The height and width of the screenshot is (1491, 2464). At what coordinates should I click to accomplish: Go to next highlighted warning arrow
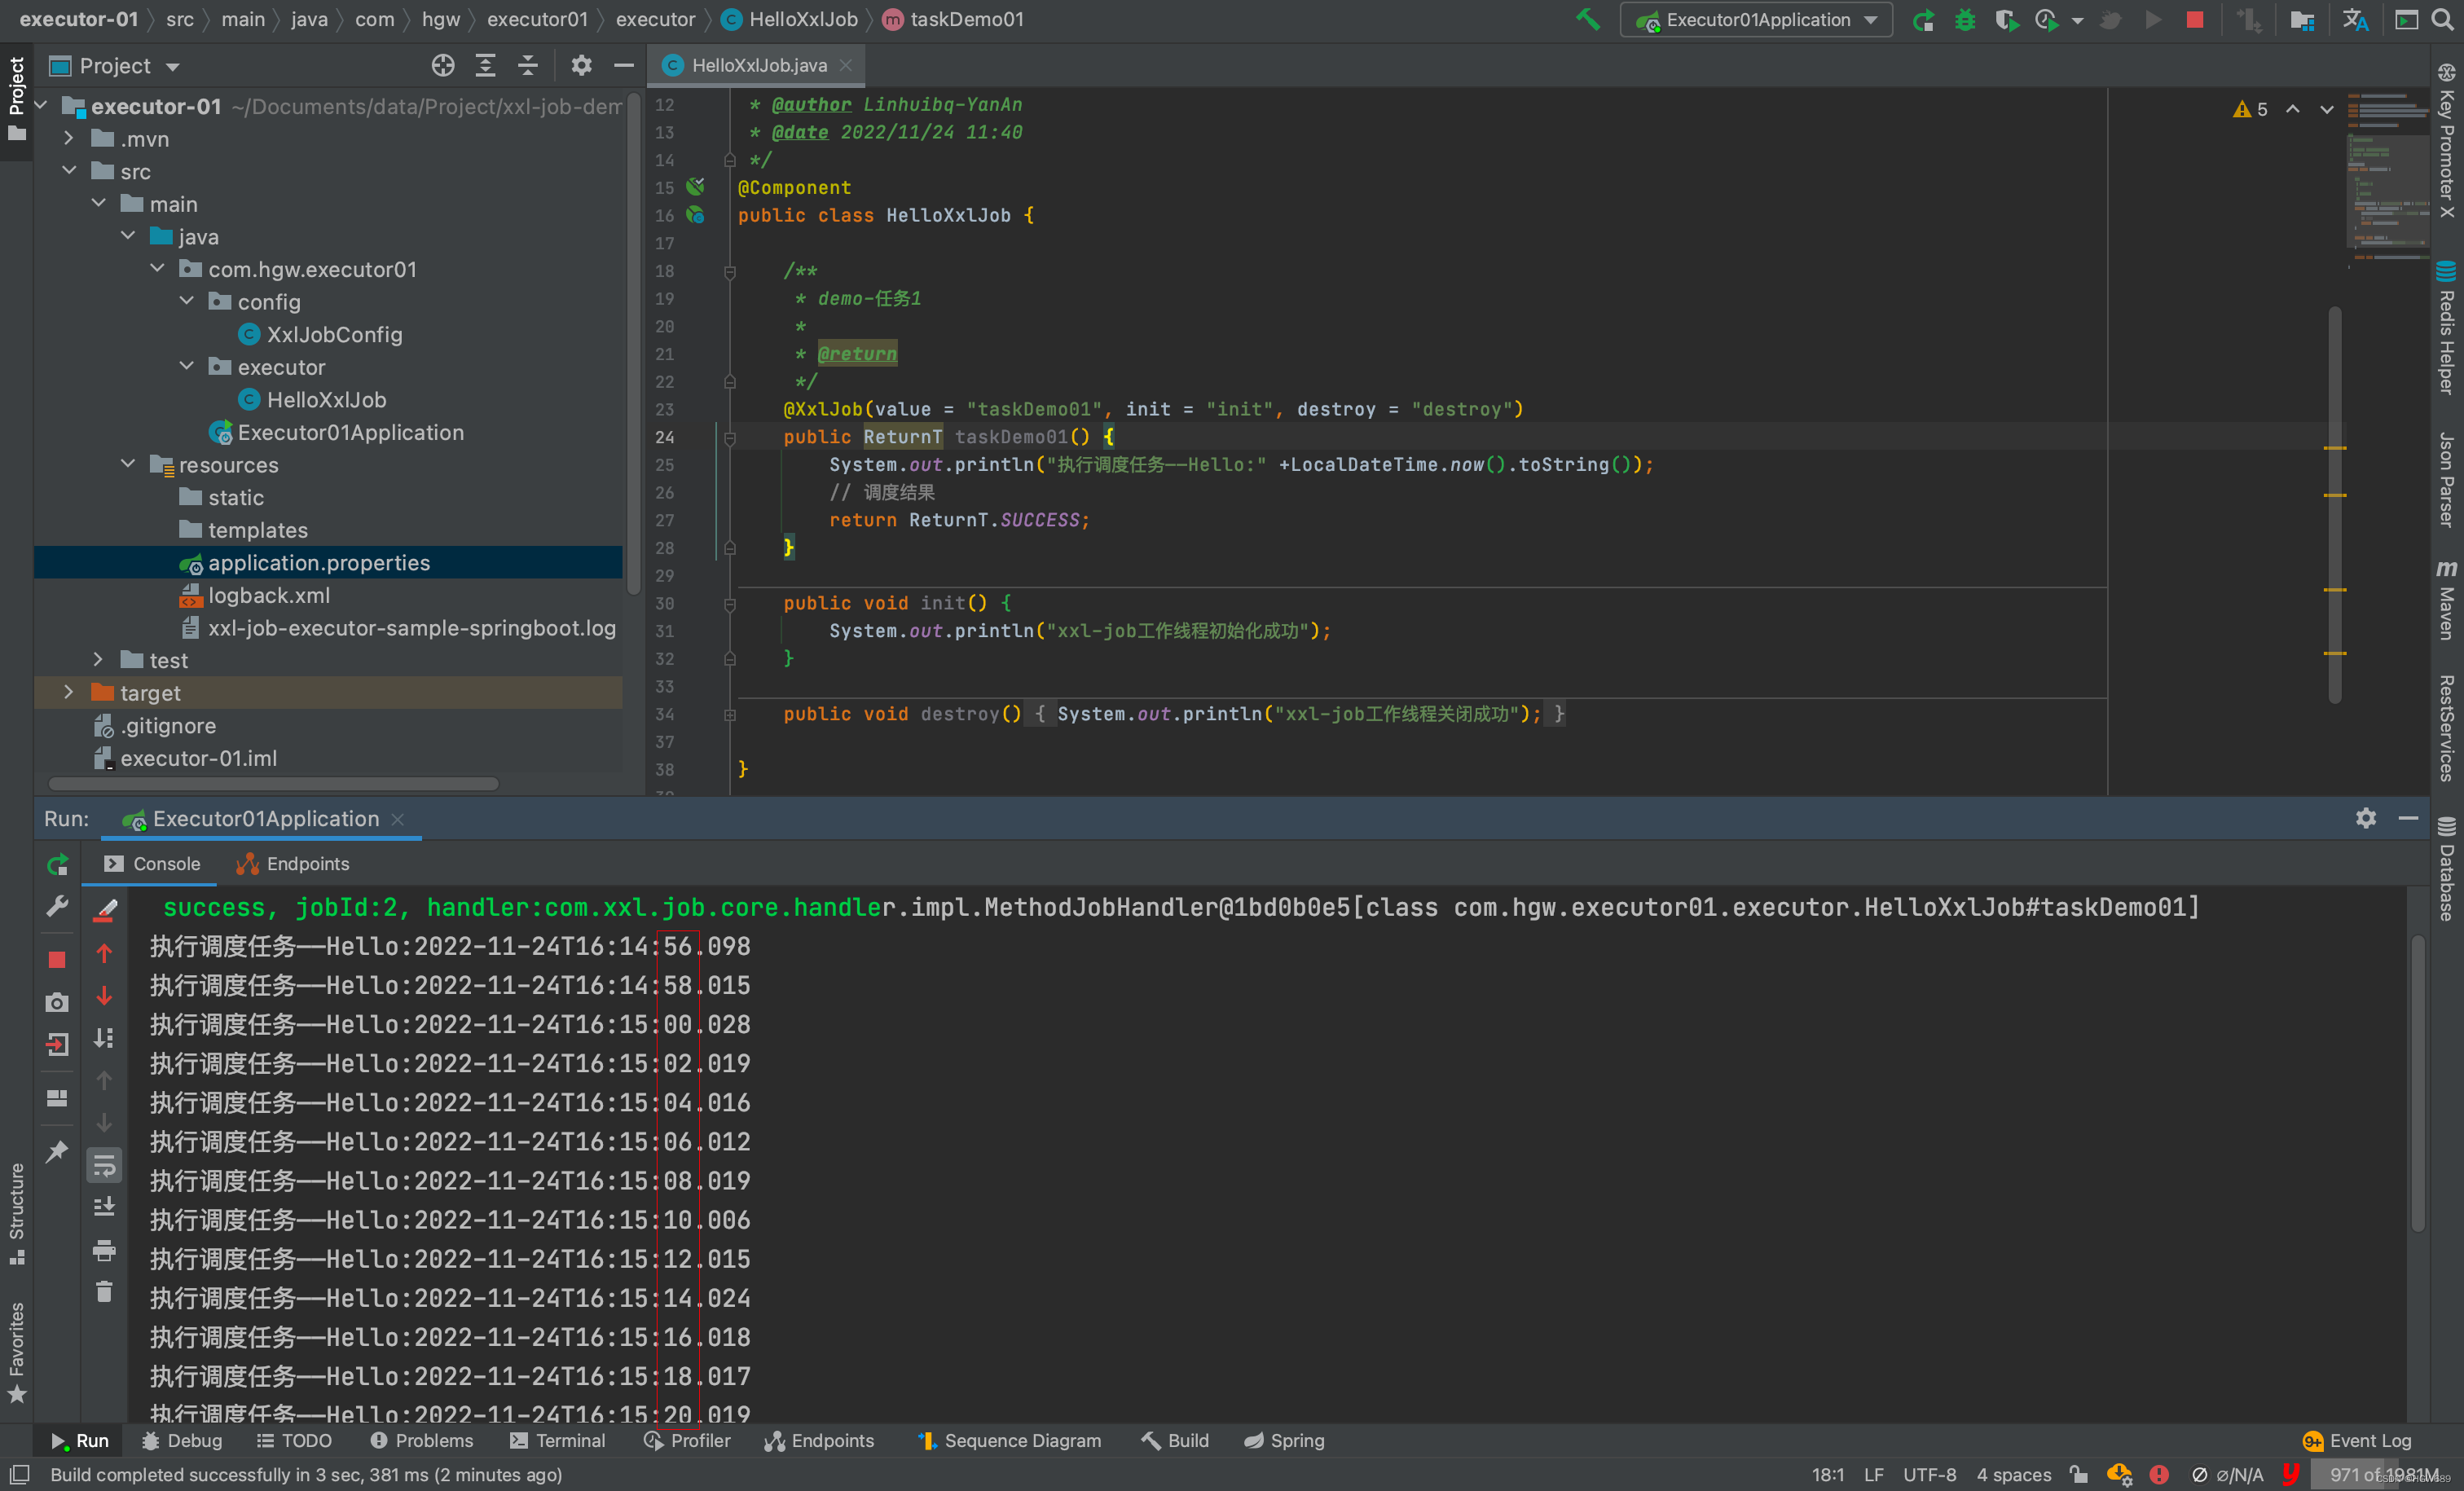2327,109
